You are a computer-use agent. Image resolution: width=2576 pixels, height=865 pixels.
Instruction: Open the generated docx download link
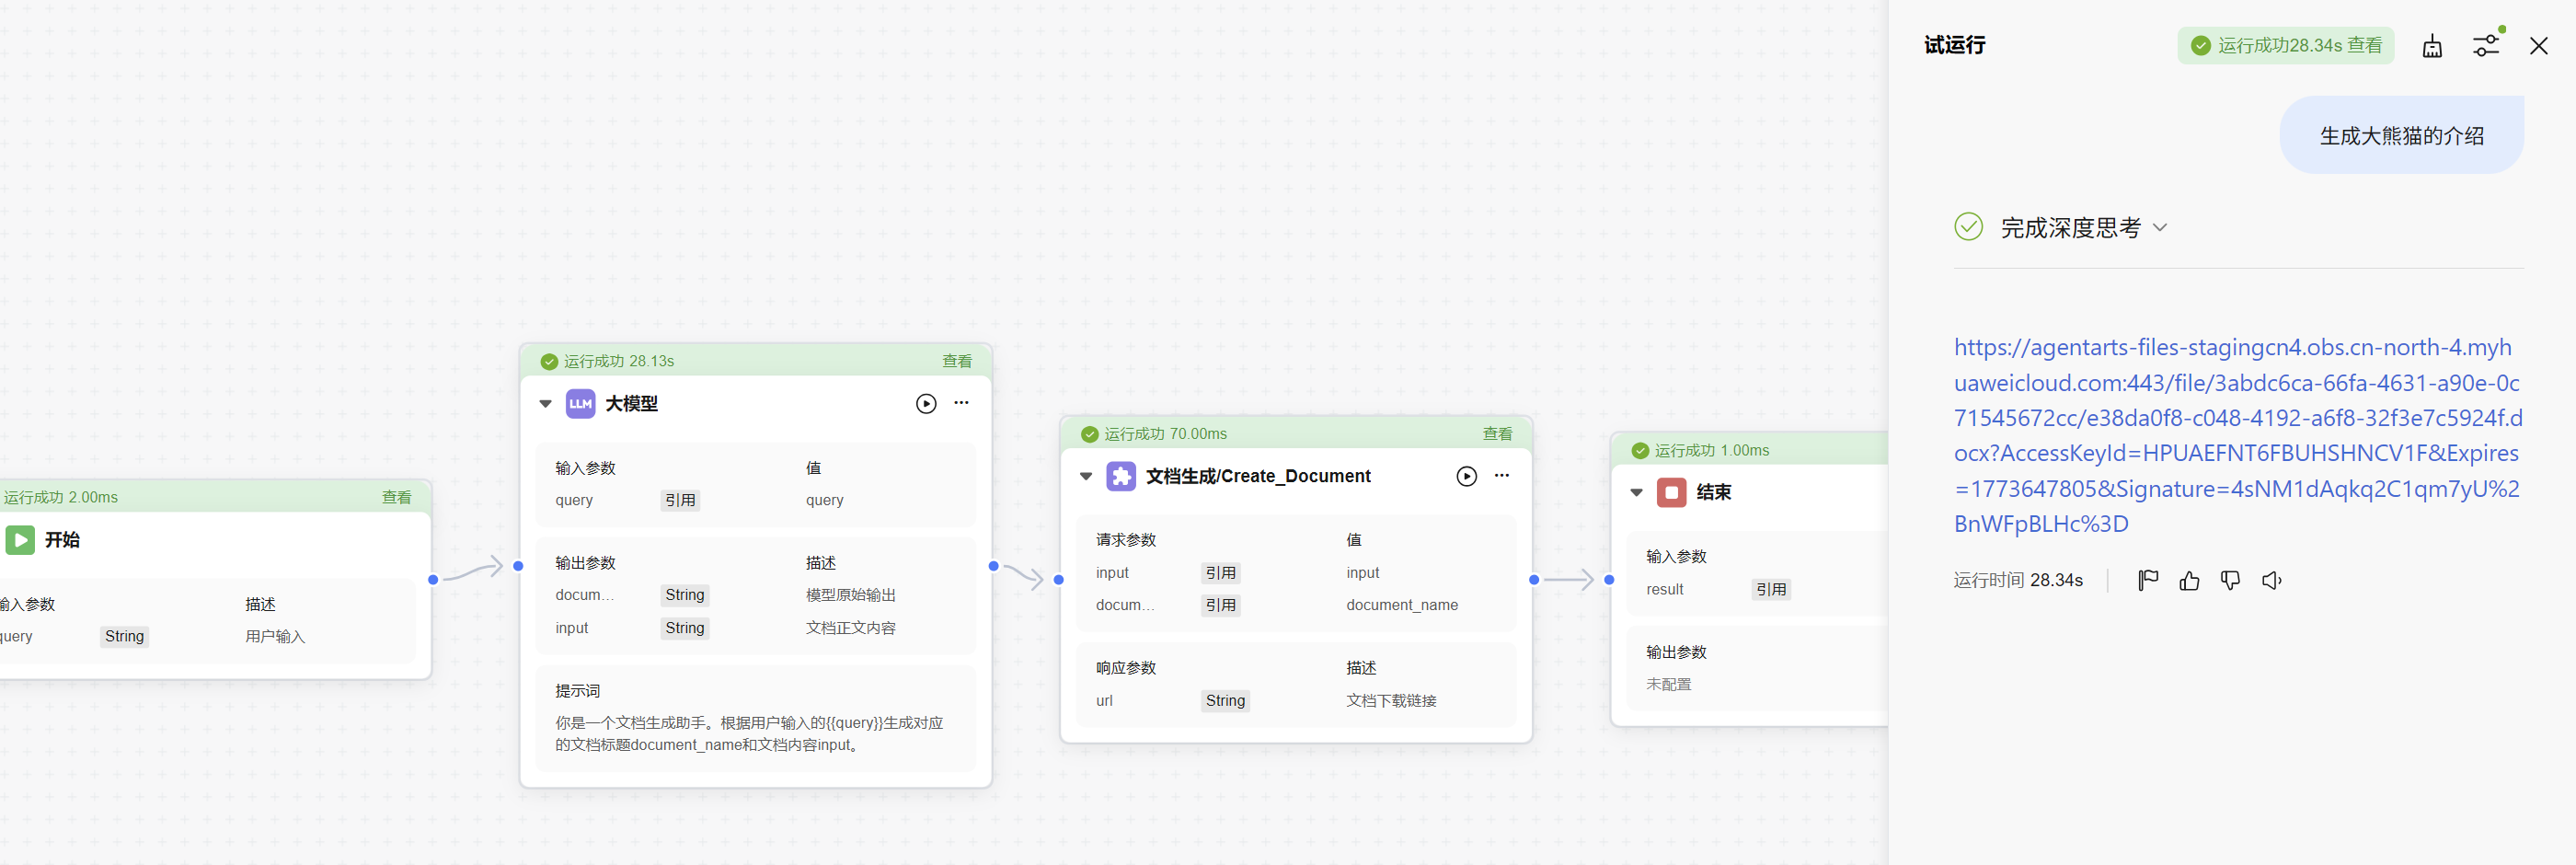[2238, 435]
